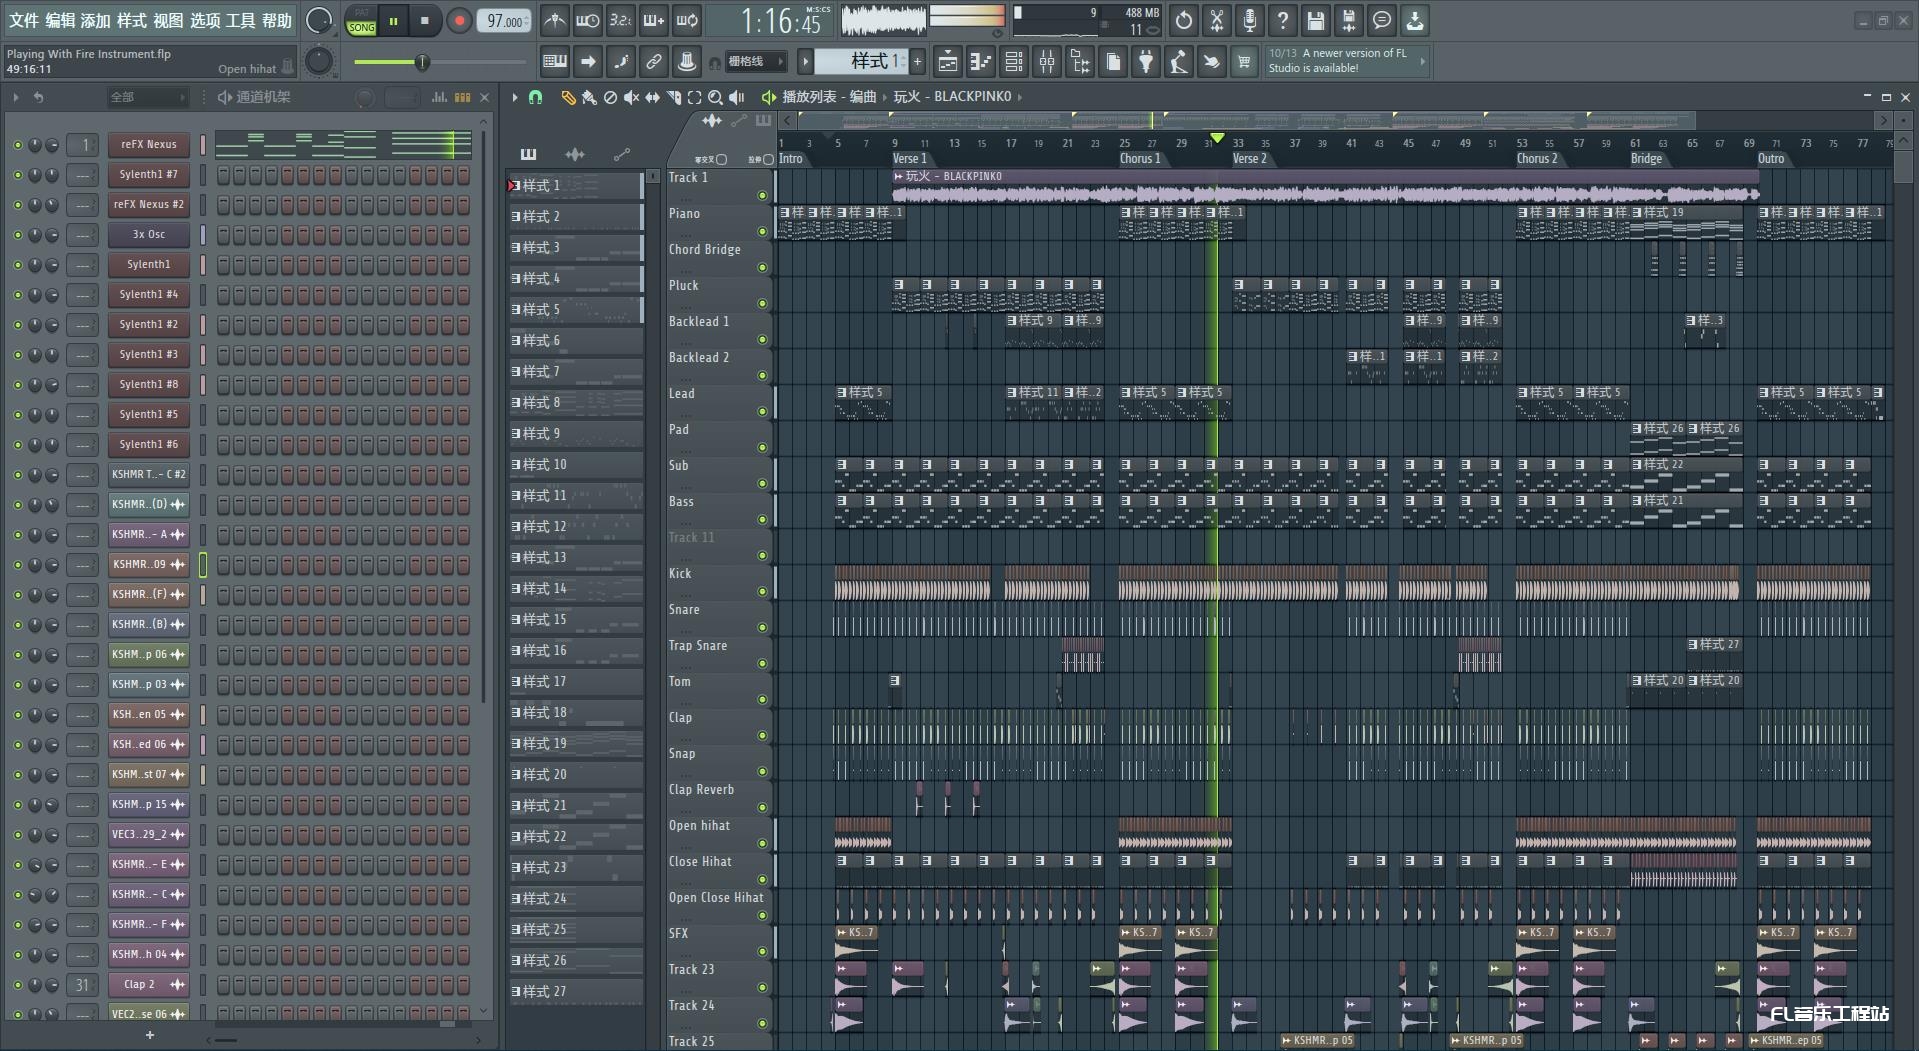Open the 添加 menu
Viewport: 1919px width, 1051px height.
[x=96, y=20]
